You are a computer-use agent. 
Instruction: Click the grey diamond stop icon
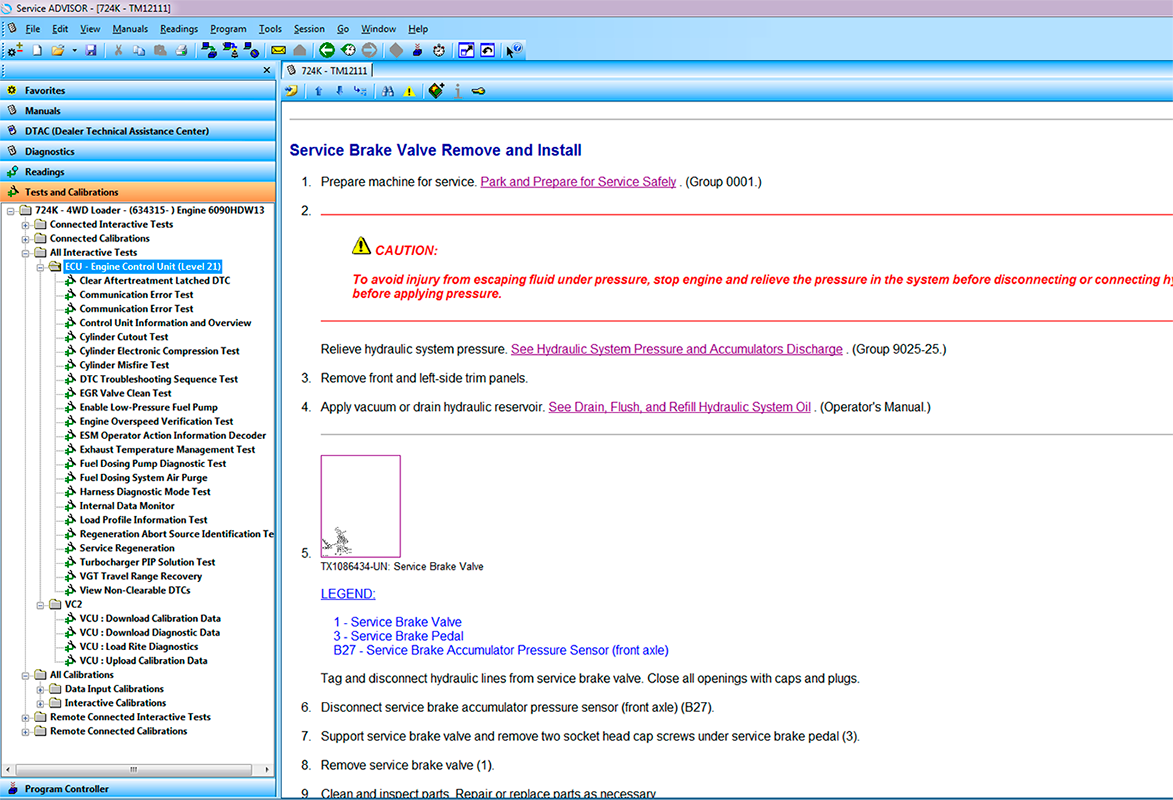(x=396, y=50)
